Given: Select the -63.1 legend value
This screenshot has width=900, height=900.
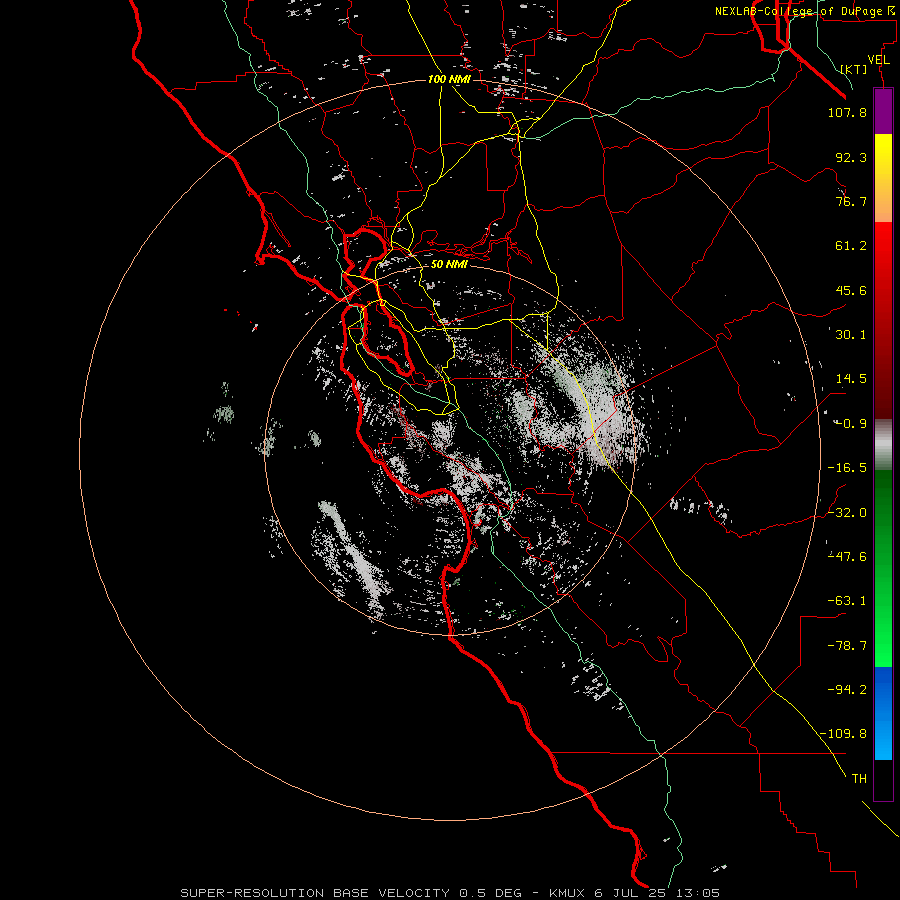Looking at the screenshot, I should (x=847, y=601).
